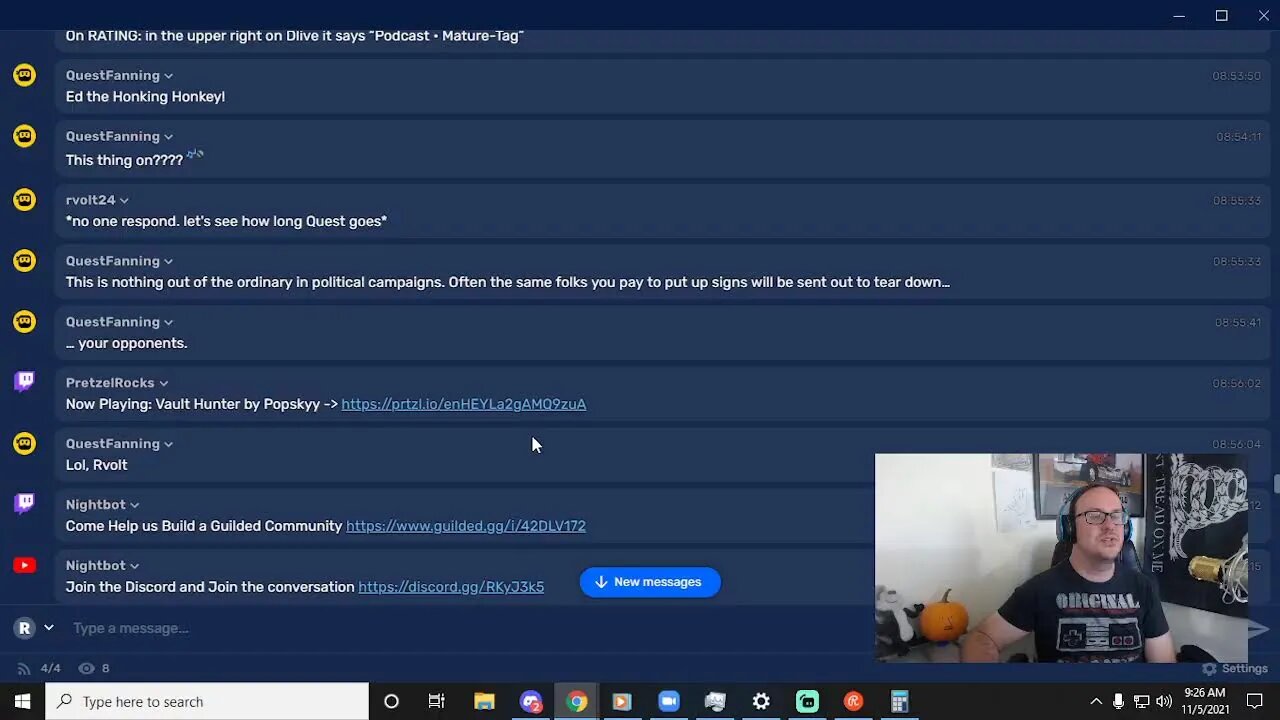Screen dimensions: 1280x720
Task: Click the connections feed icon showing 4/4
Action: pyautogui.click(x=24, y=668)
